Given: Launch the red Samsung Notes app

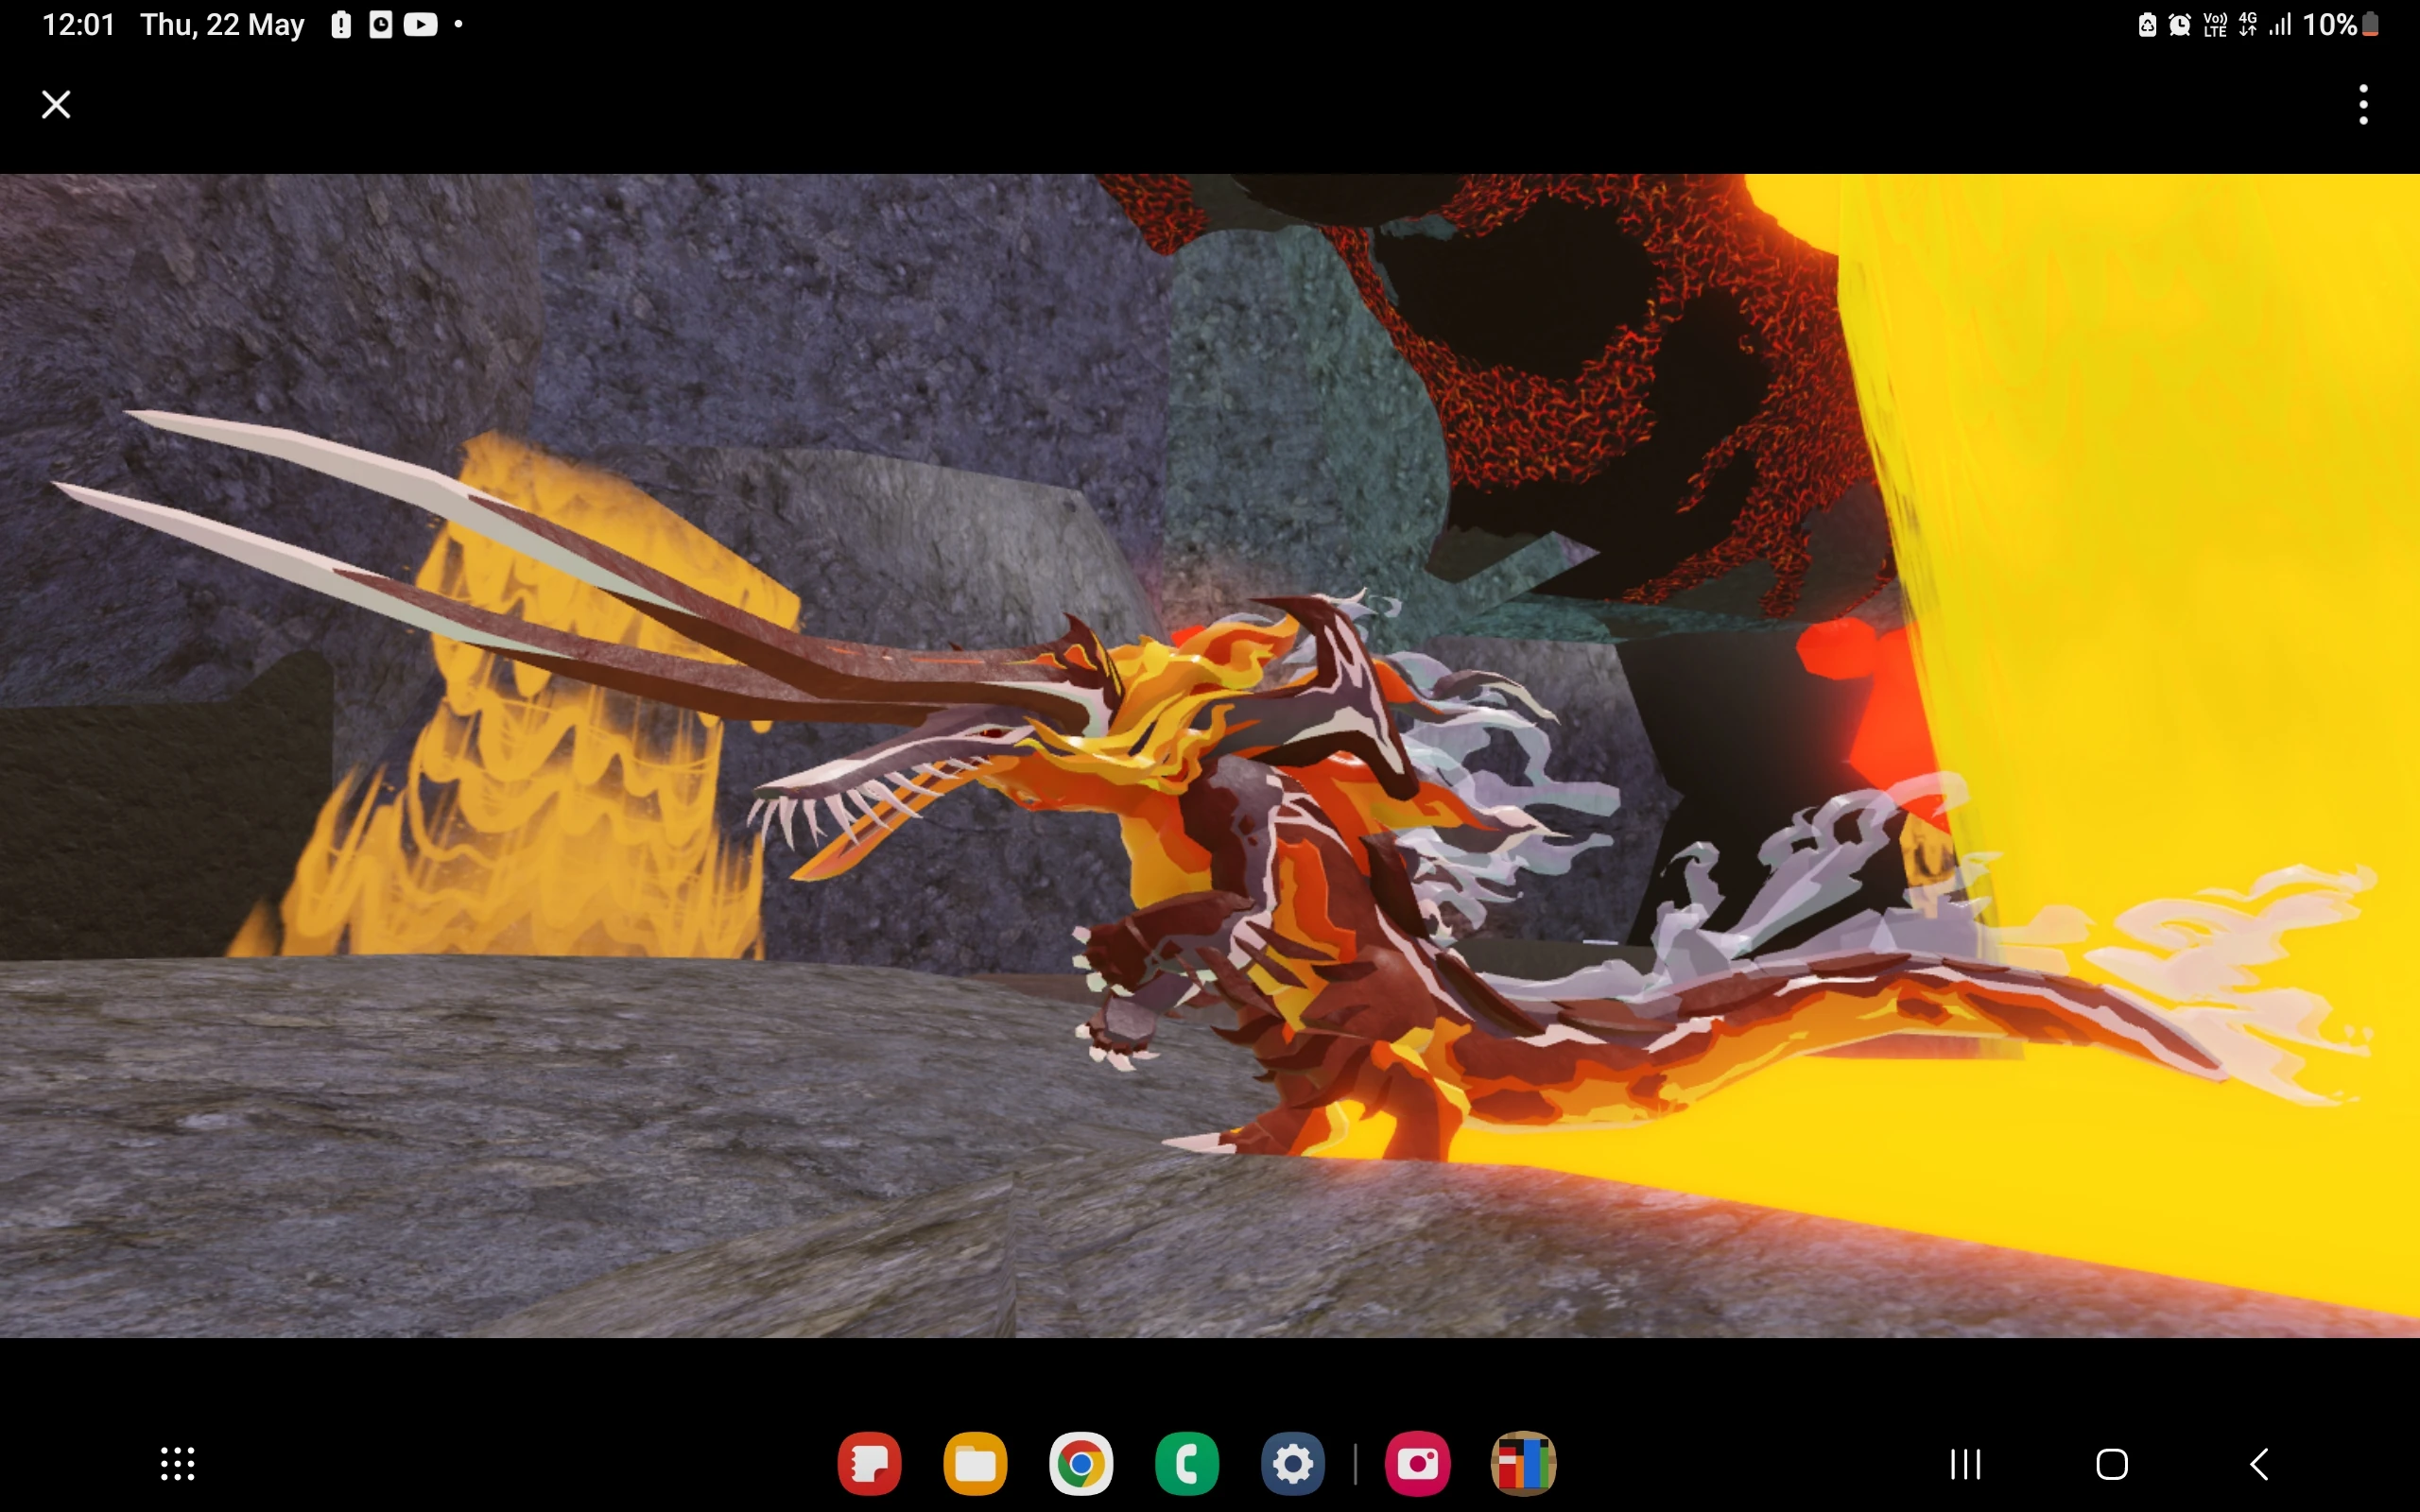Looking at the screenshot, I should tap(869, 1464).
